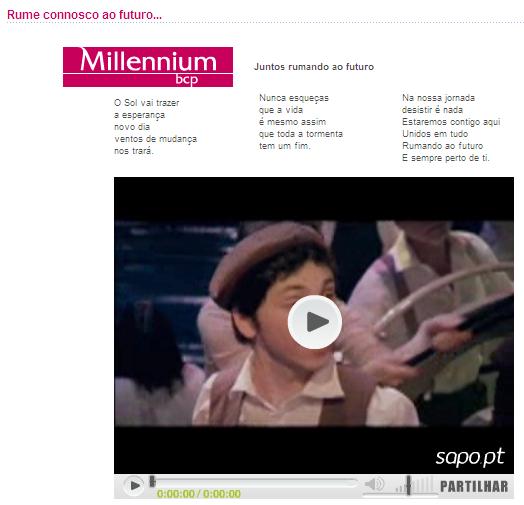The image size is (524, 505).
Task: Click the volume level slider handle
Action: tap(408, 485)
